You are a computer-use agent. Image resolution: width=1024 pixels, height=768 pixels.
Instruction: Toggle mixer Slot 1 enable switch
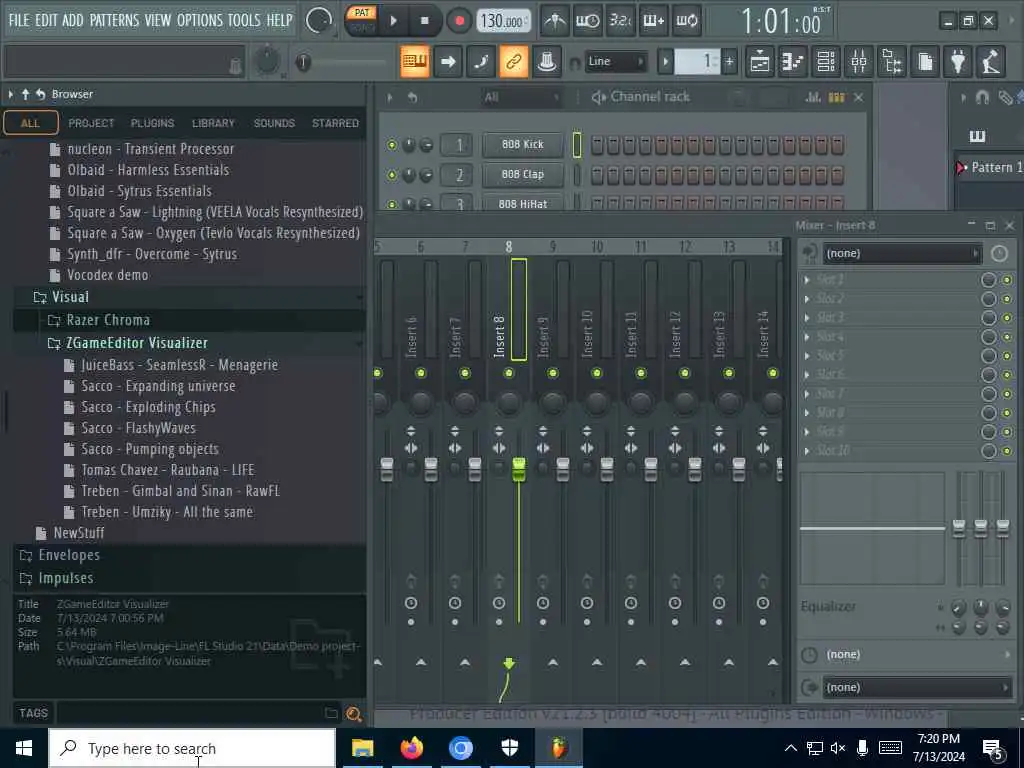pos(1007,280)
